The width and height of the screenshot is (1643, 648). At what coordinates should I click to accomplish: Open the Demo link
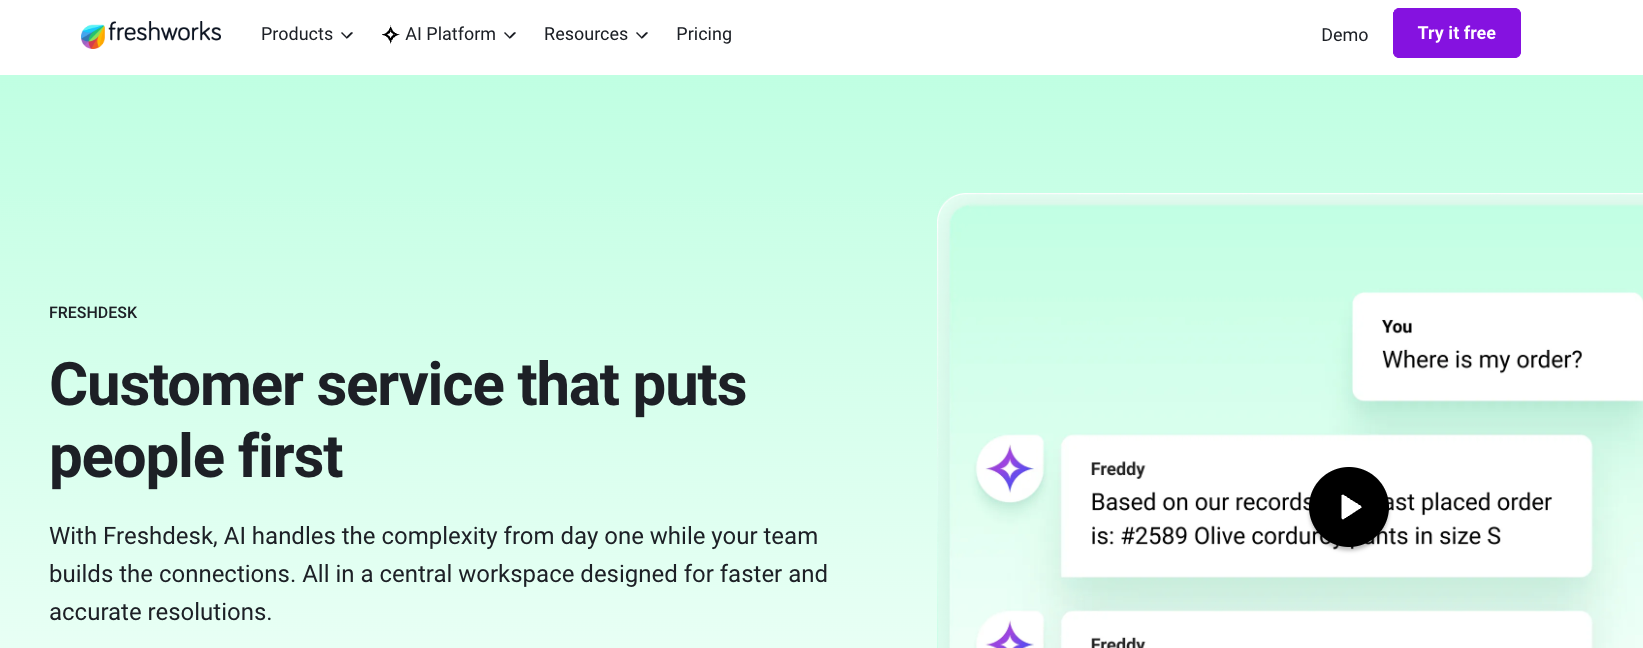coord(1344,35)
